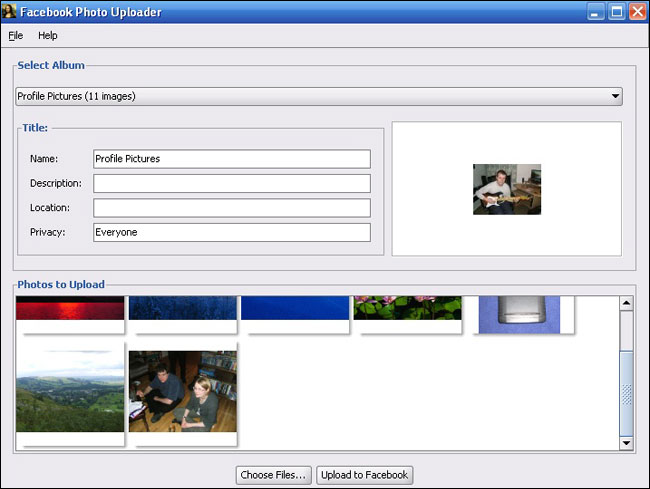Screen dimensions: 650x489
Task: Click the Location input field
Action: pyautogui.click(x=231, y=208)
